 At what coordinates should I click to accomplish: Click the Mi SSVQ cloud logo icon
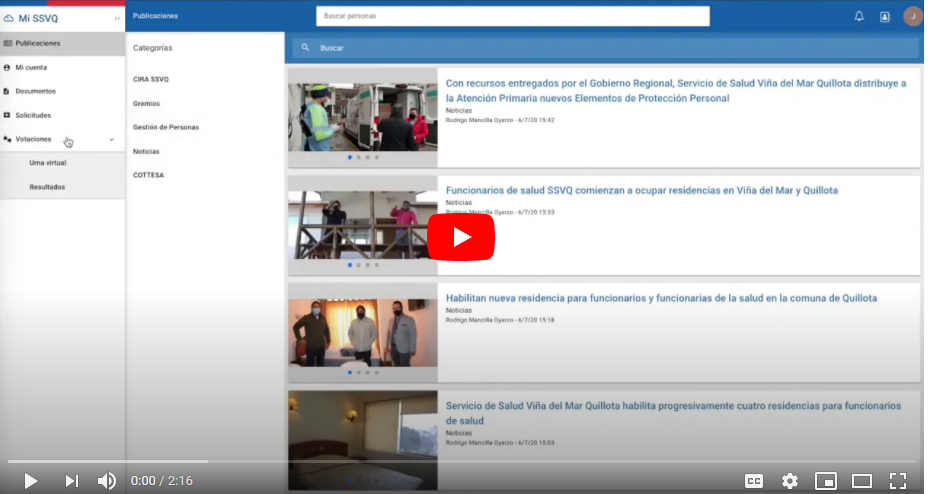pyautogui.click(x=8, y=18)
